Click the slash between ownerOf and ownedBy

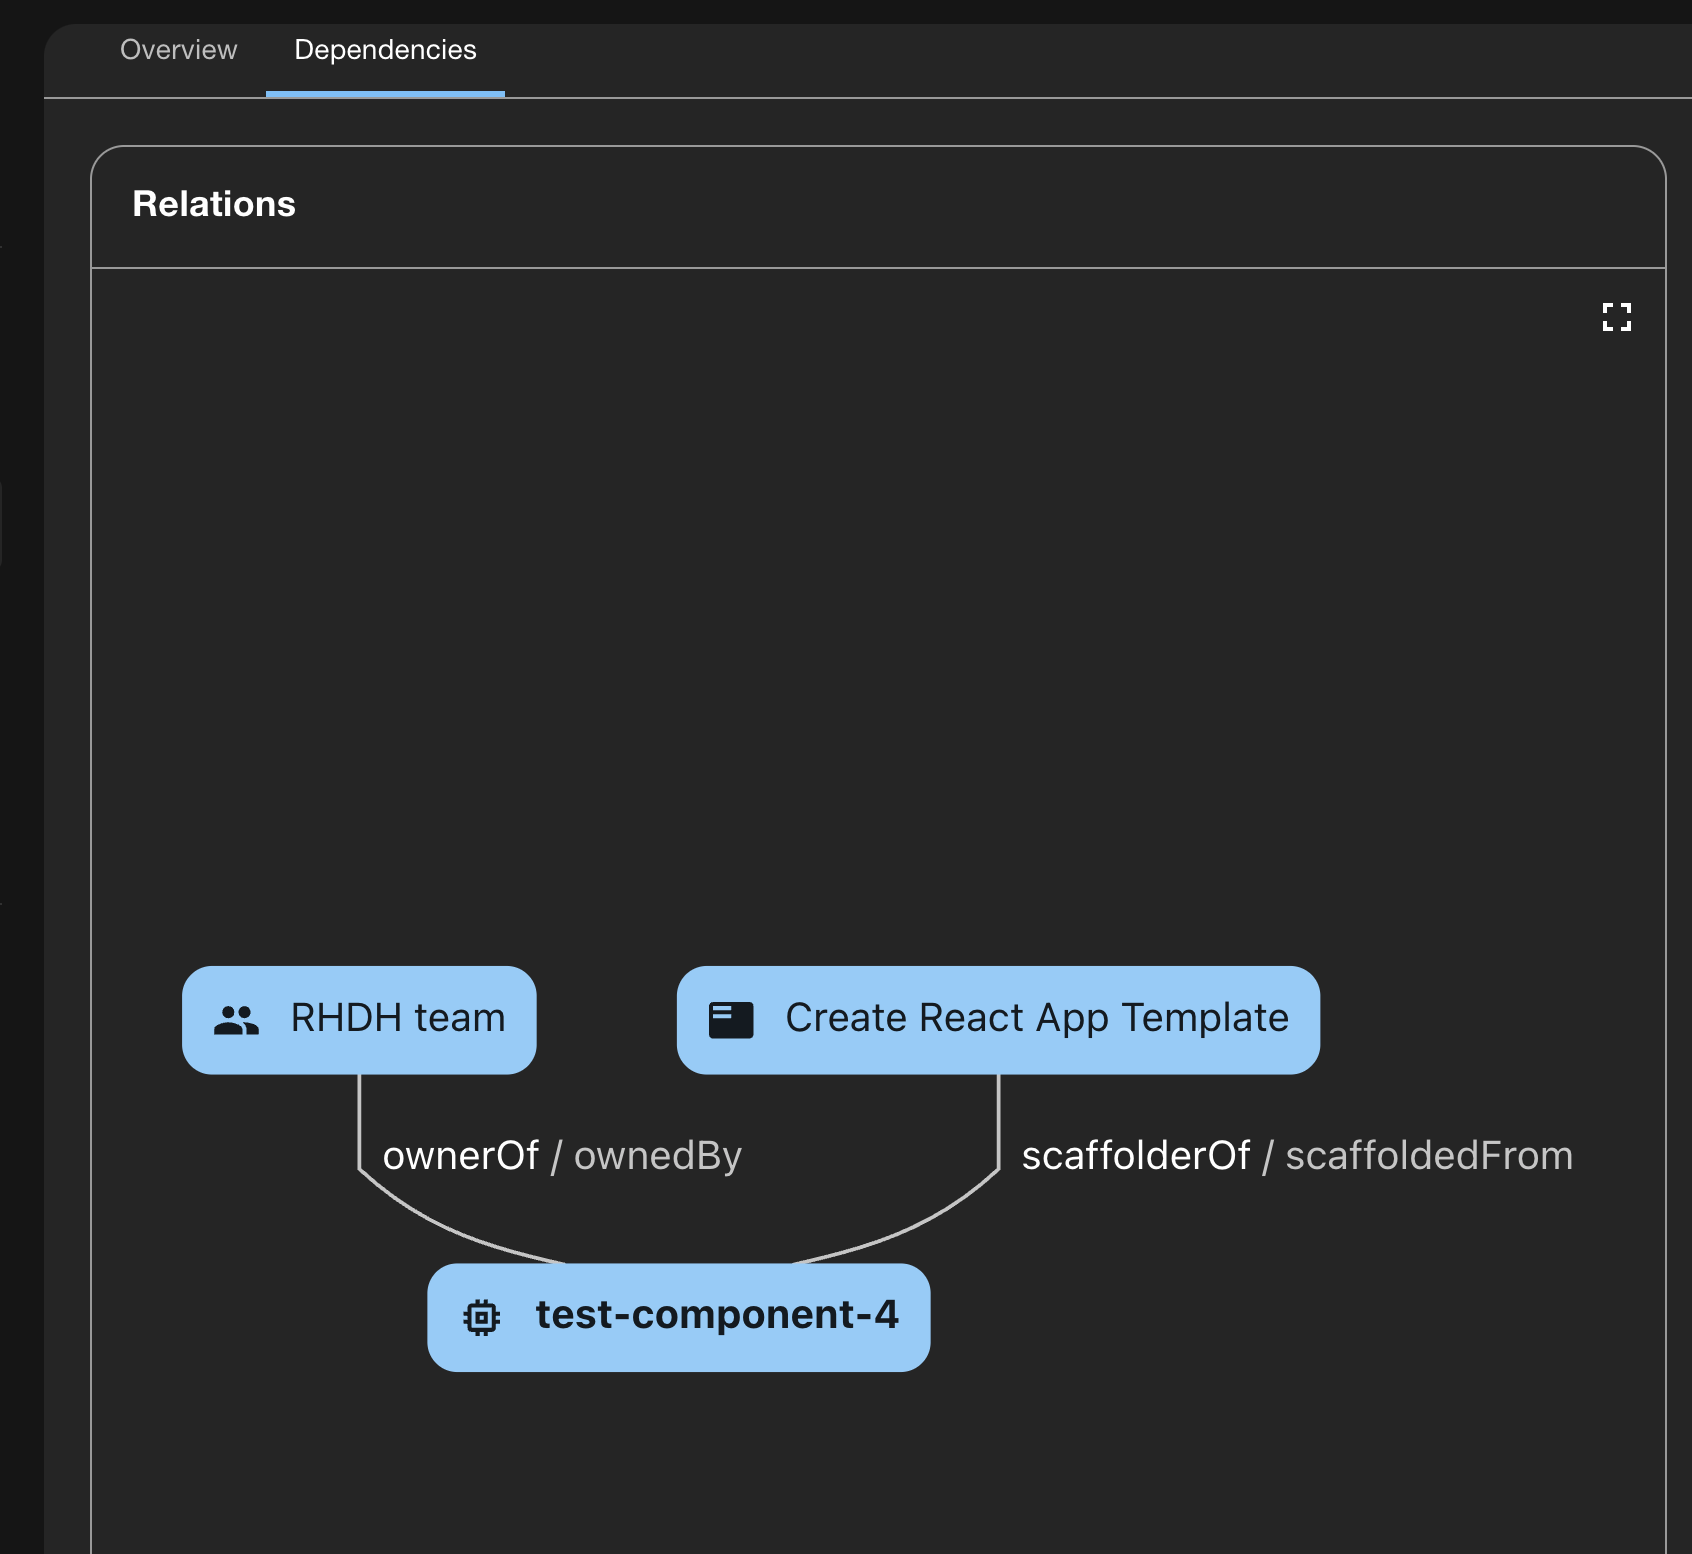click(556, 1157)
